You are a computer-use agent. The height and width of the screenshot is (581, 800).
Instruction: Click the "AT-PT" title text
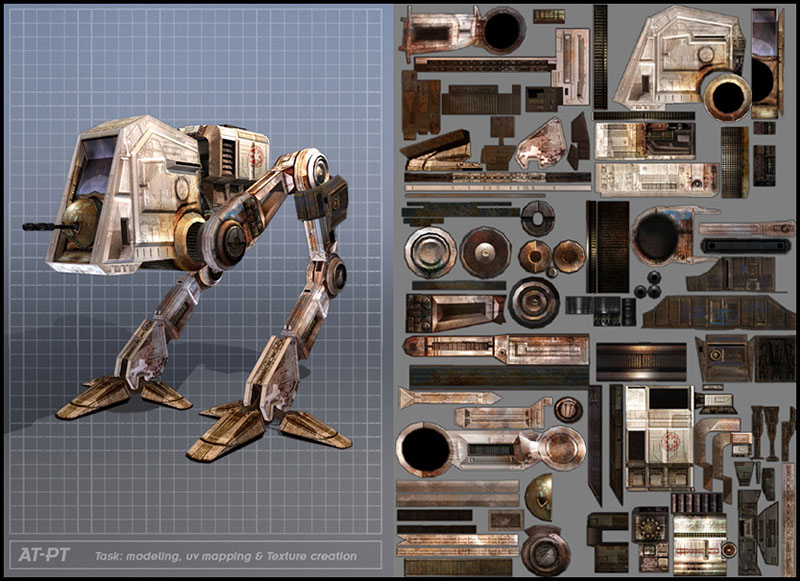[44, 555]
